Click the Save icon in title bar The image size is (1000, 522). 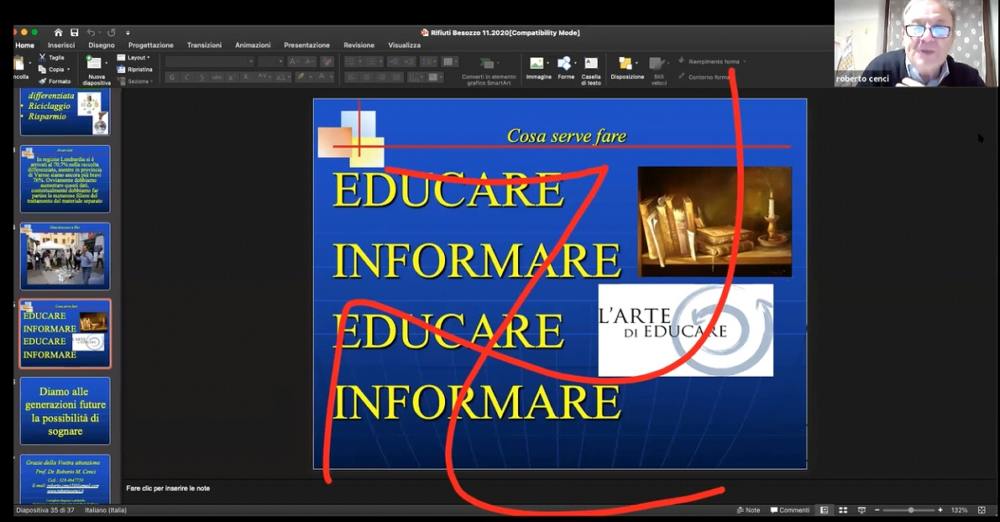point(74,32)
